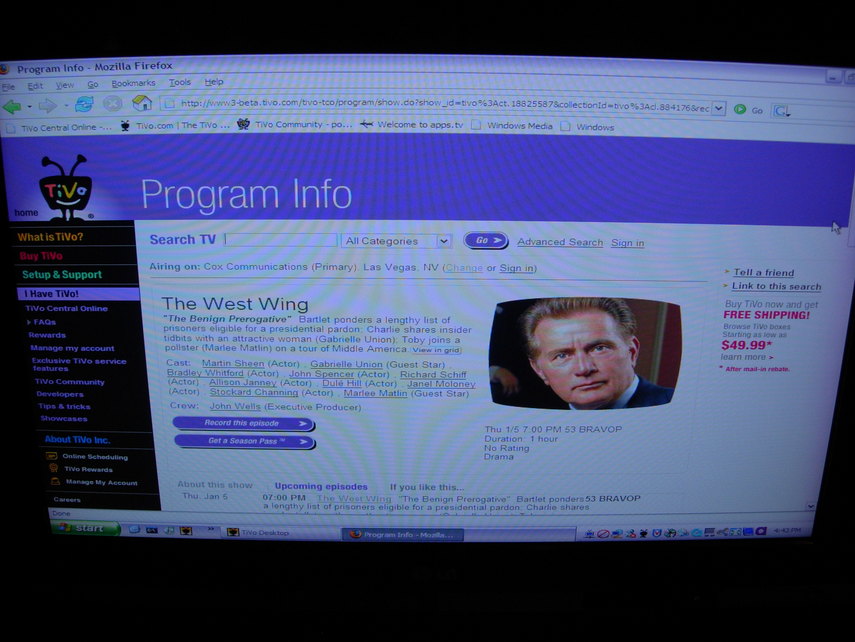855x642 pixels.
Task: Click the TiVo quick launch icon on taskbar
Action: 186,530
